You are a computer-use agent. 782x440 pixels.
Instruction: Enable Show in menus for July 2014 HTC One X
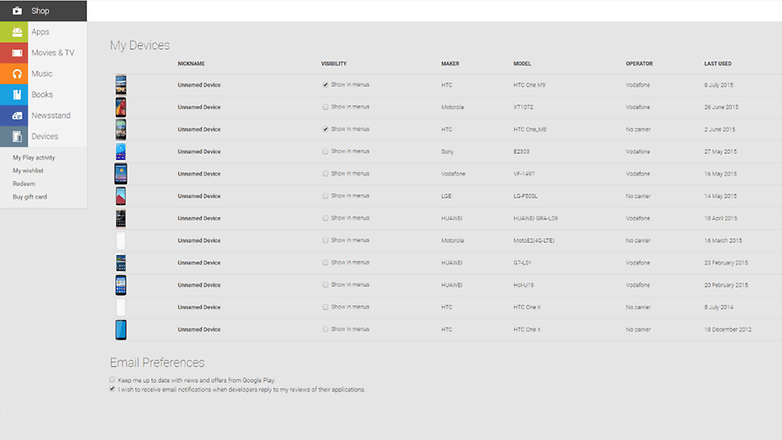point(325,307)
